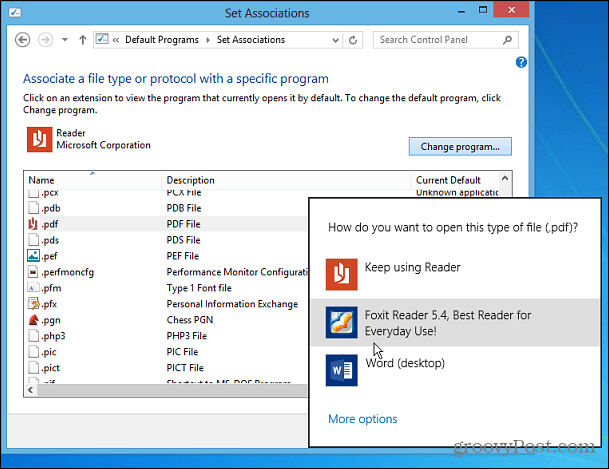
Task: Select the .pic extension name
Action: (x=49, y=352)
